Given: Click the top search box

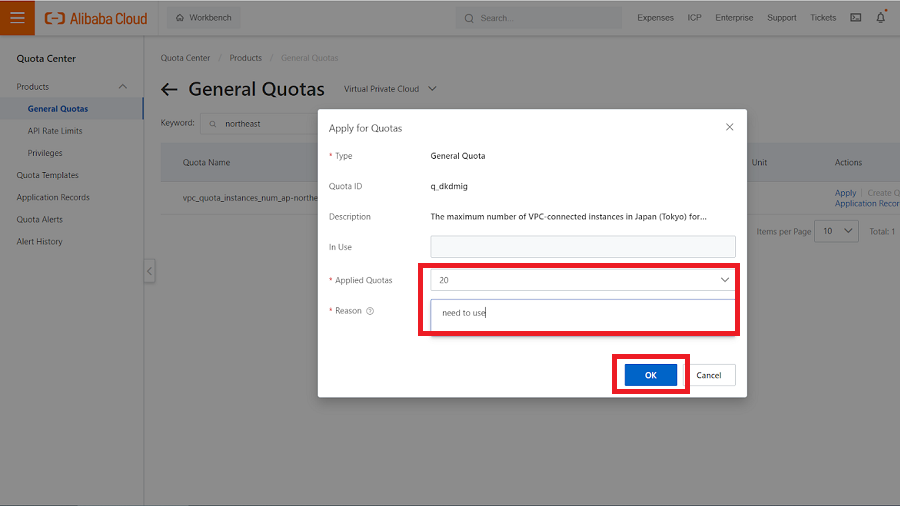Looking at the screenshot, I should click(x=540, y=18).
